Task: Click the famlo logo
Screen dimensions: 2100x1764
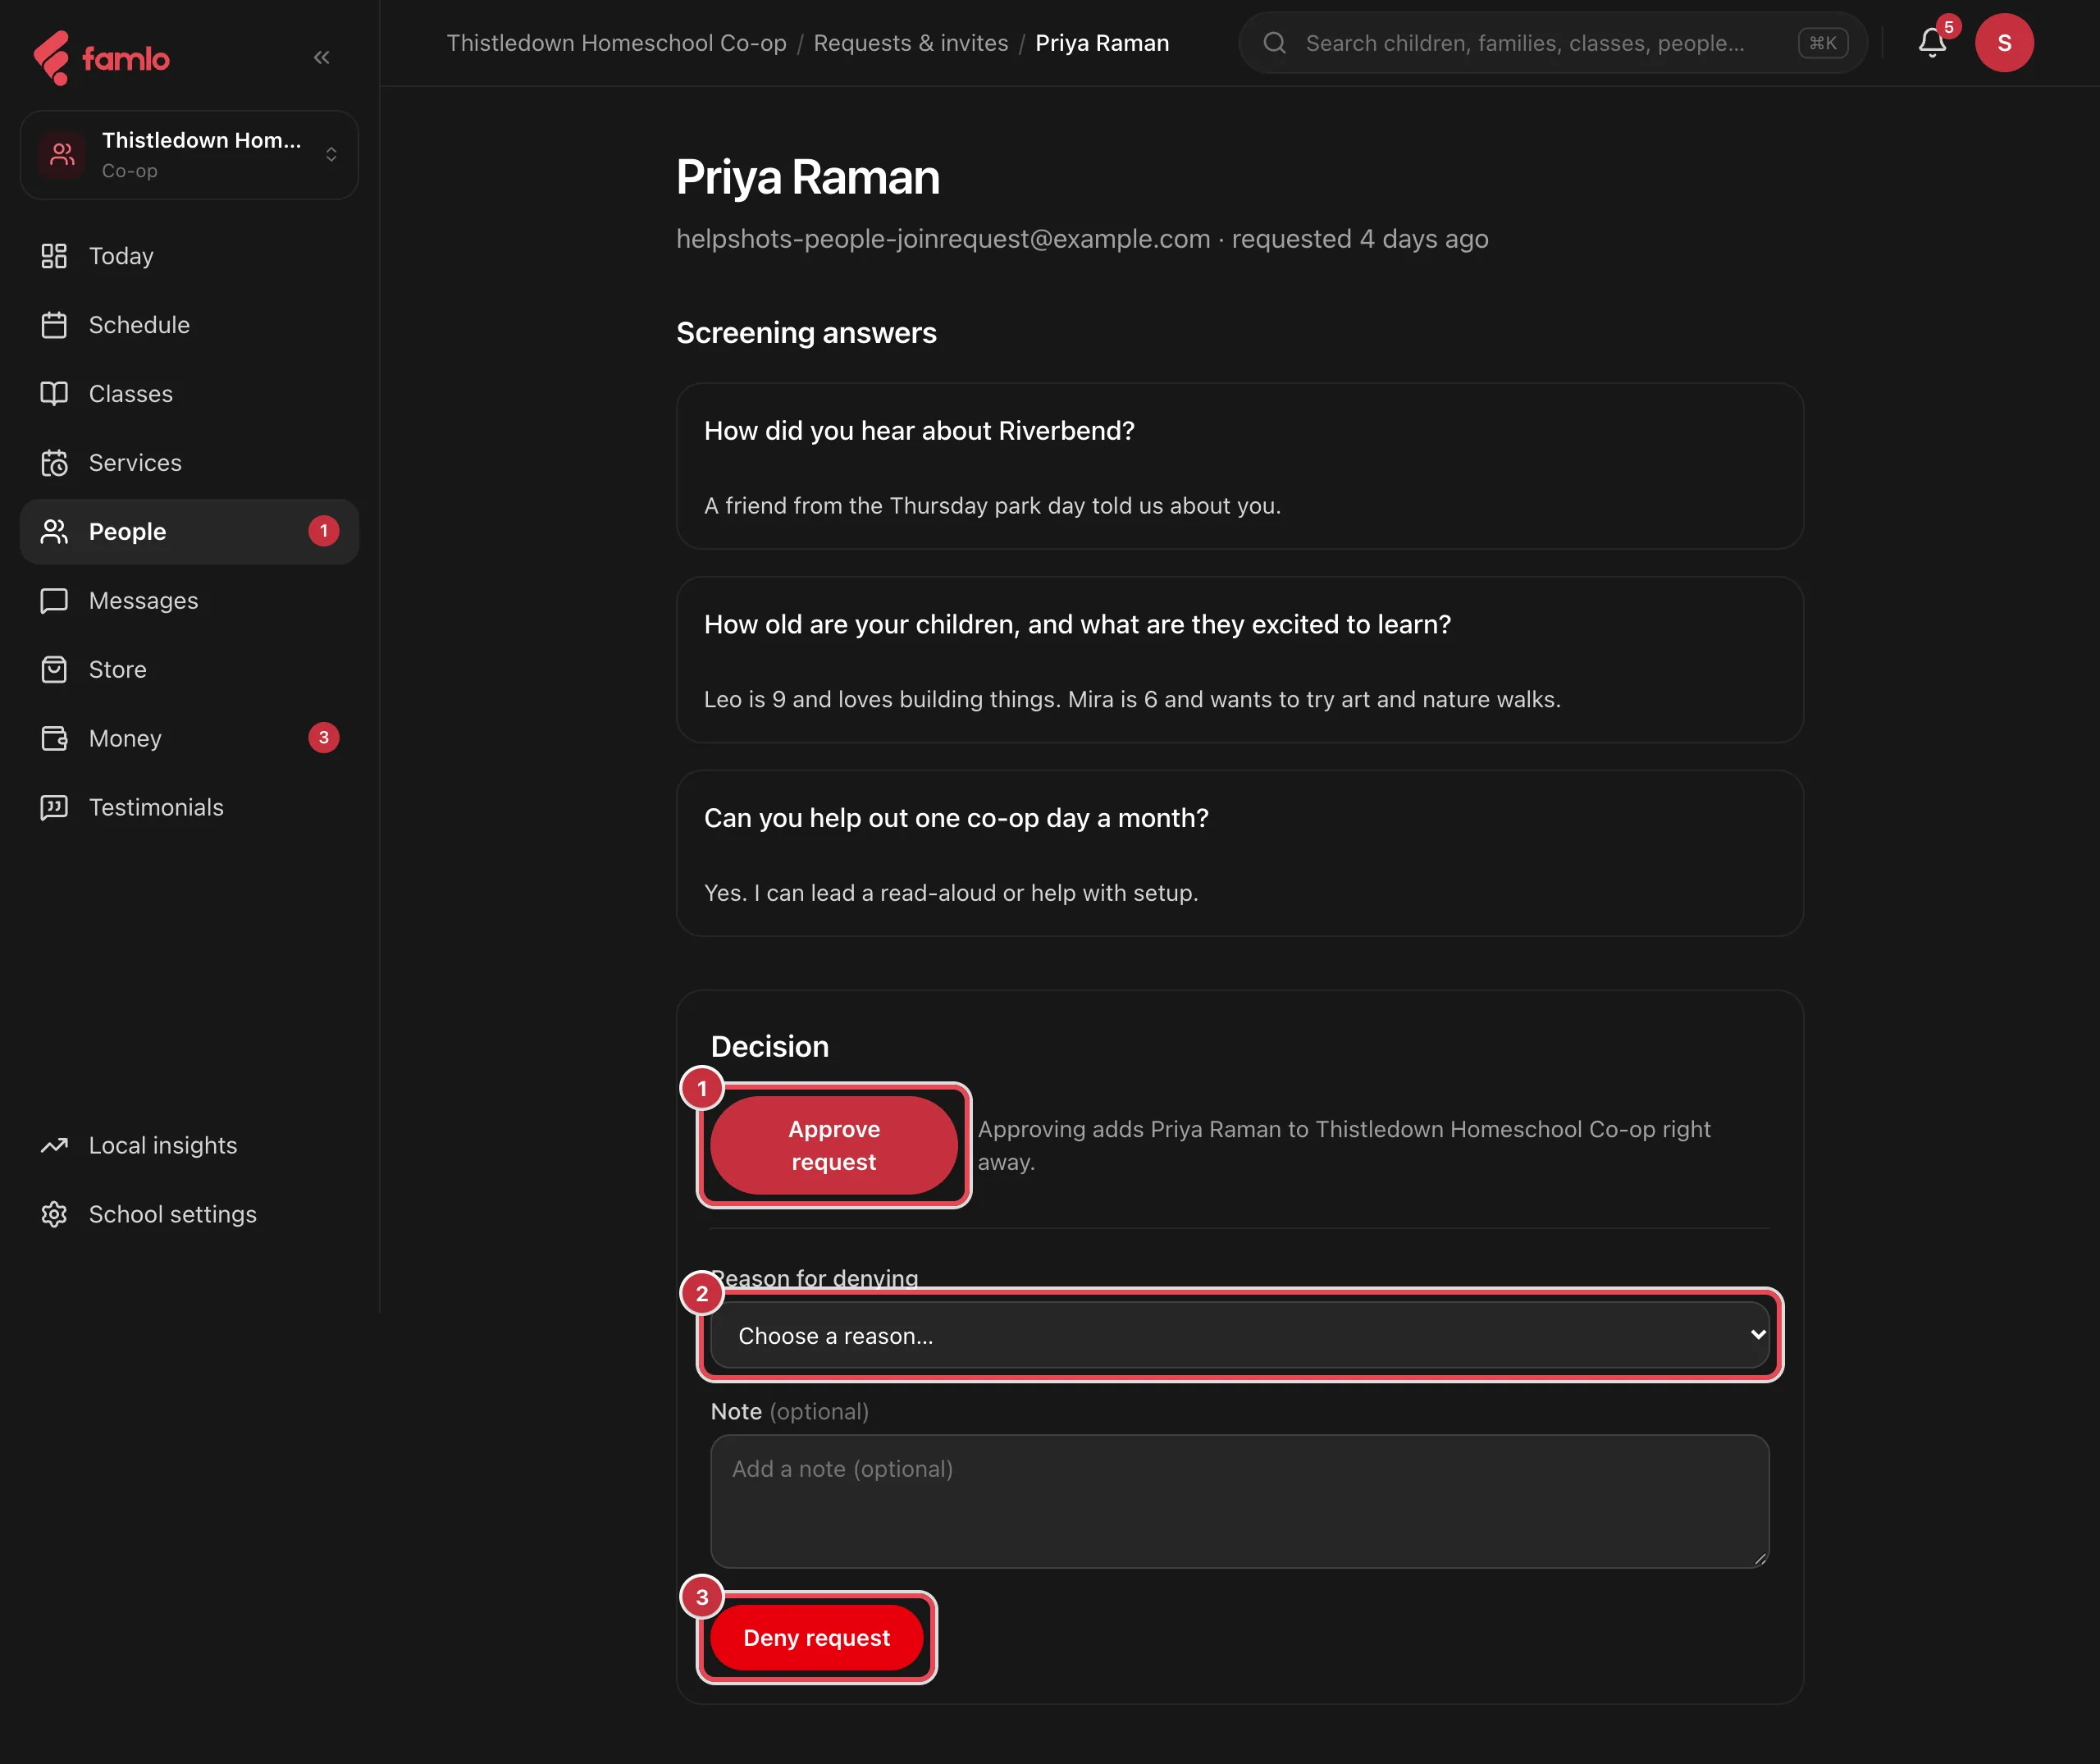Action: (x=101, y=58)
